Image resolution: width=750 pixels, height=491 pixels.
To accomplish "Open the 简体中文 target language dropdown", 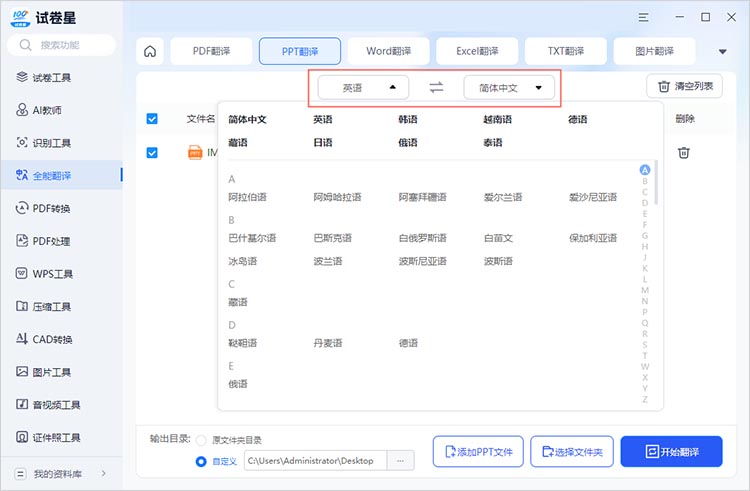I will coord(509,88).
